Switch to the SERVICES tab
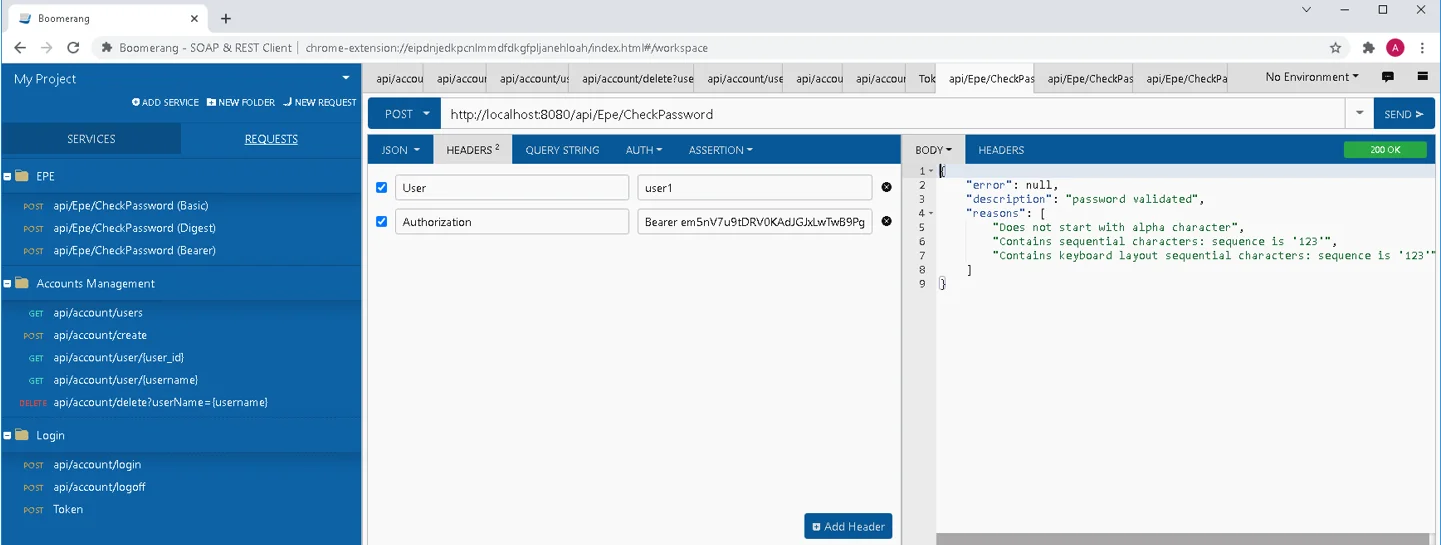The image size is (1441, 545). tap(91, 139)
